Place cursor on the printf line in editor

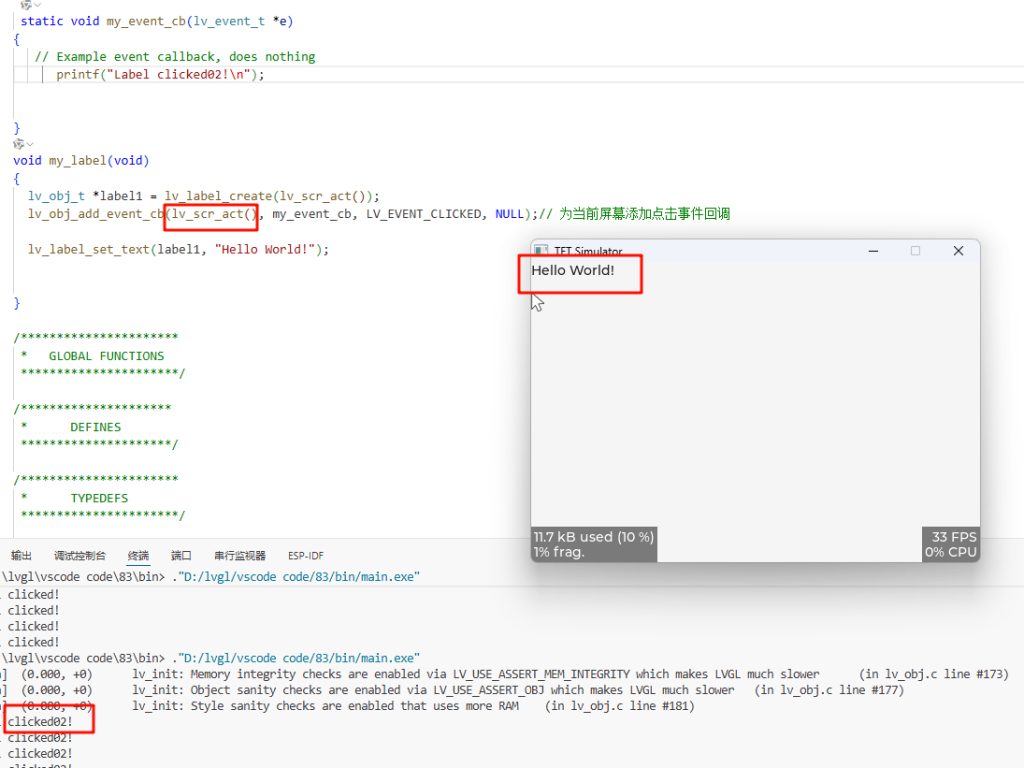pyautogui.click(x=160, y=75)
